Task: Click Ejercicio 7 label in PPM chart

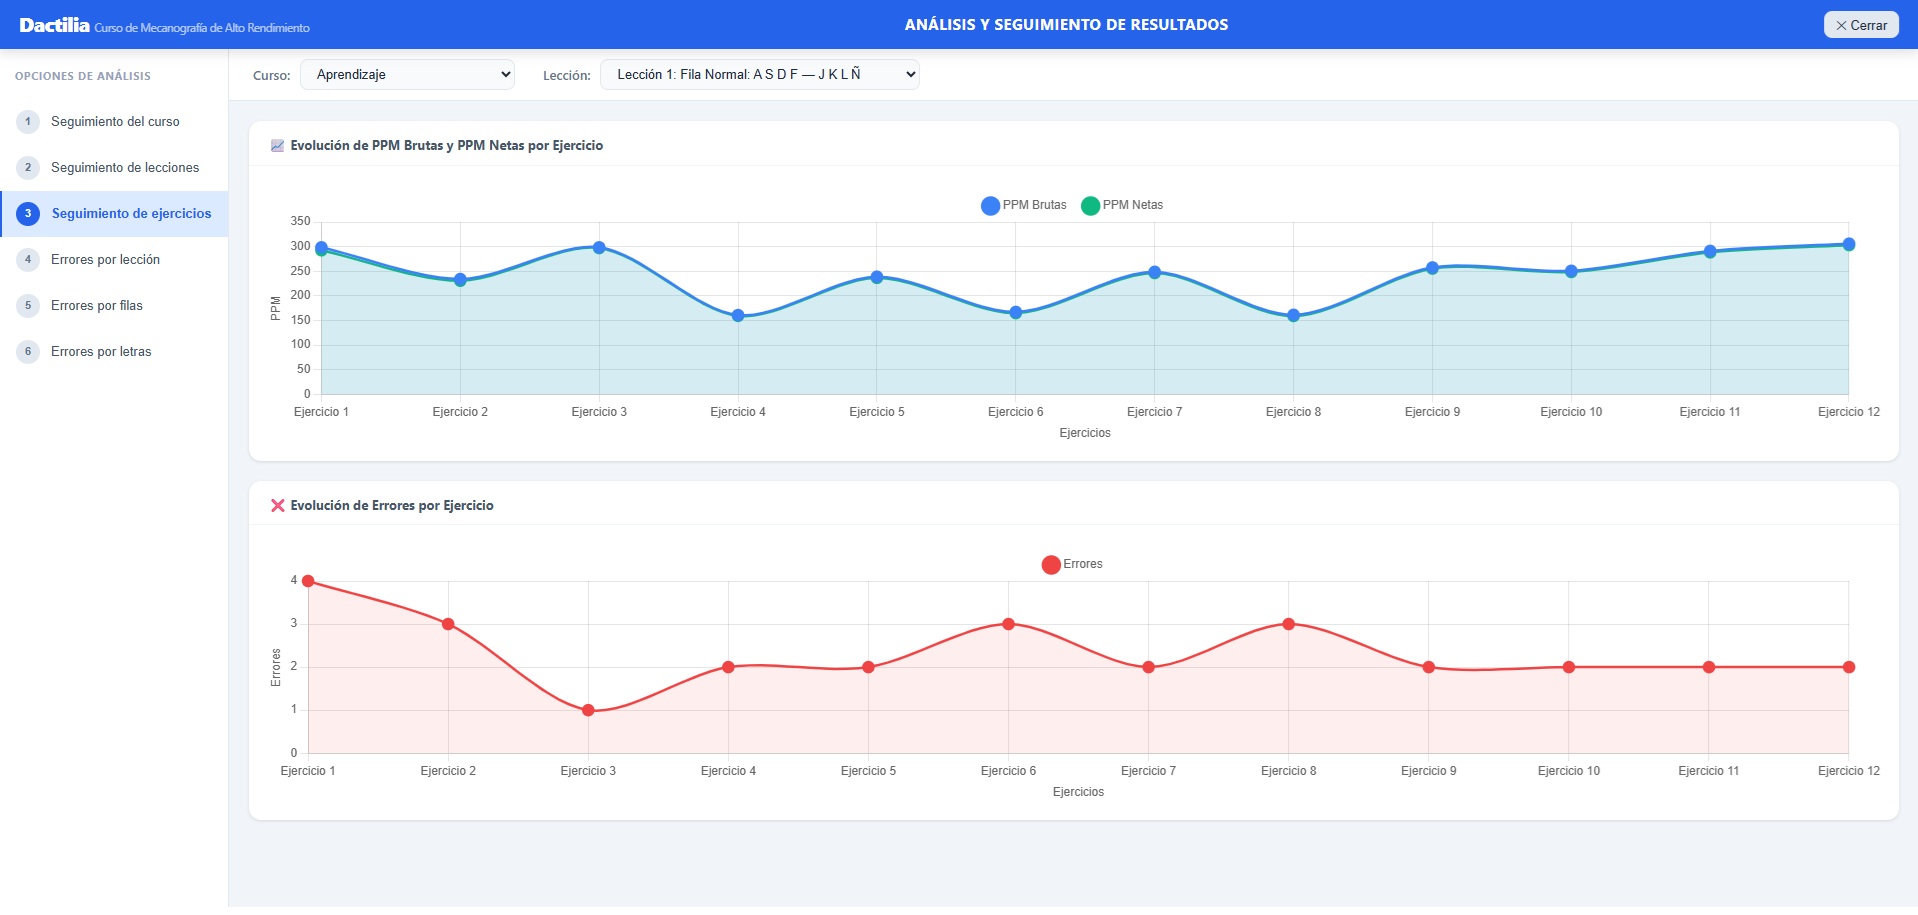Action: coord(1154,412)
